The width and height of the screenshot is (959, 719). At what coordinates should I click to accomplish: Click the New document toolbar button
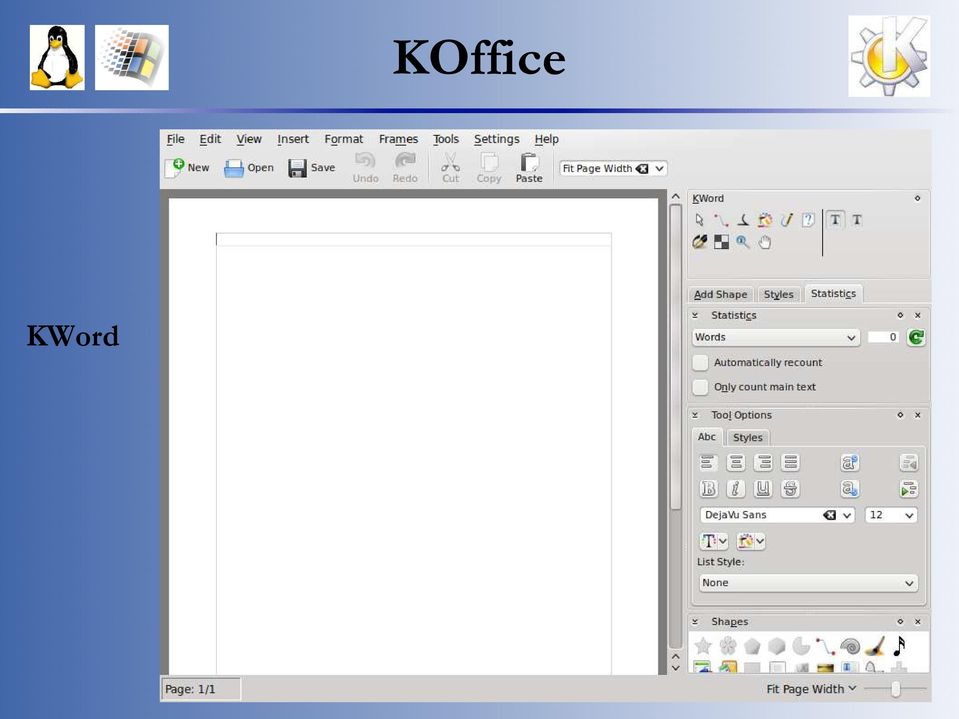point(187,168)
